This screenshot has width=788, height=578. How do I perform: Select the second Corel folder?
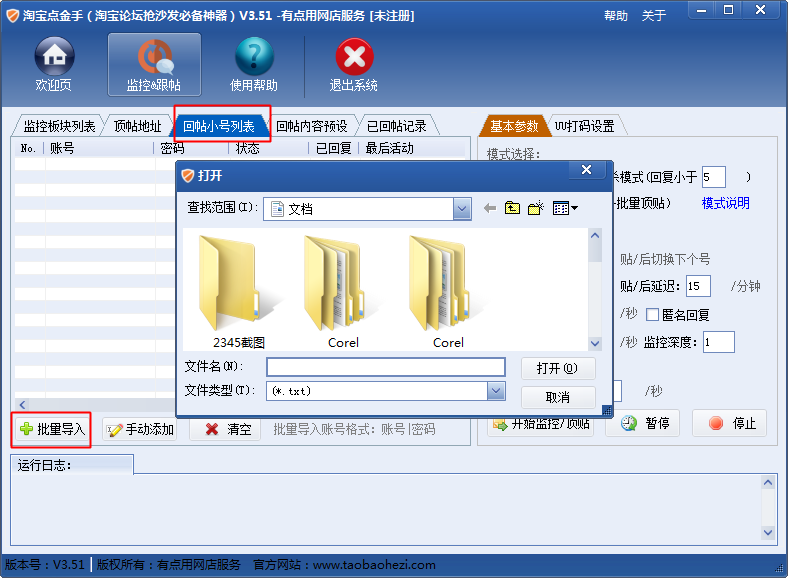(448, 292)
